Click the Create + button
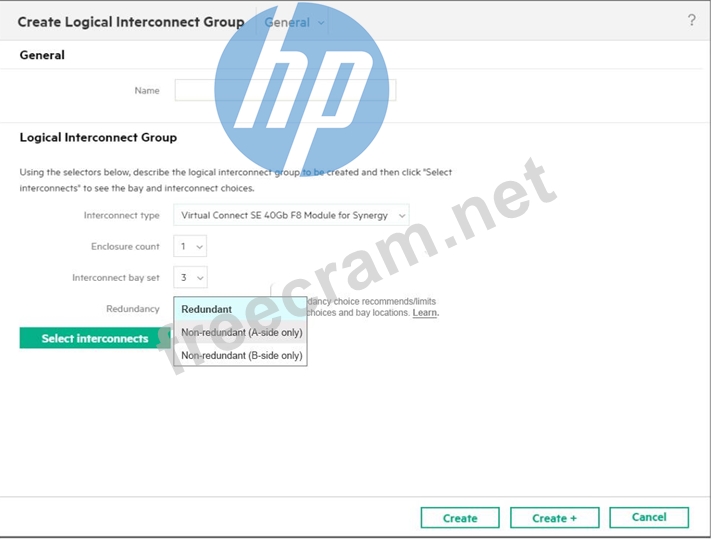Image resolution: width=713 pixels, height=539 pixels. 554,518
